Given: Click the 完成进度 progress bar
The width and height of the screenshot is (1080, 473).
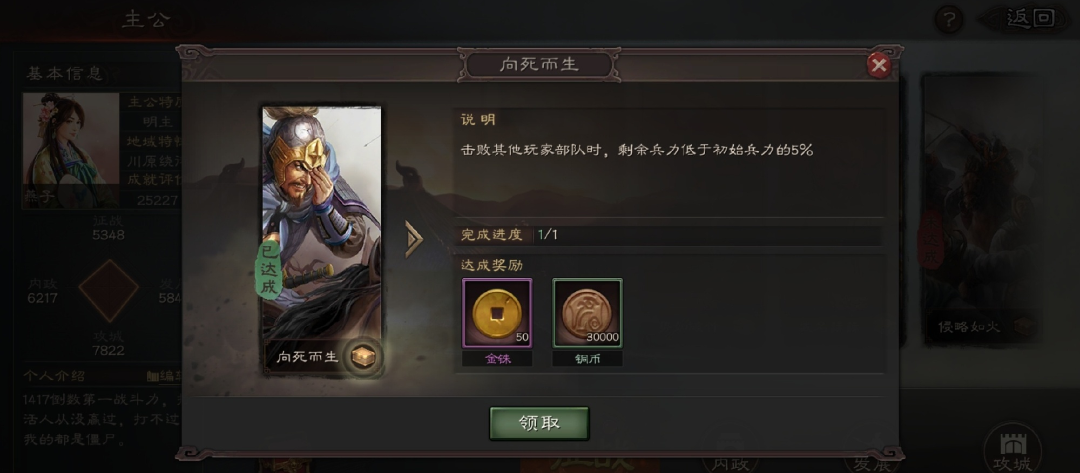Looking at the screenshot, I should [668, 235].
